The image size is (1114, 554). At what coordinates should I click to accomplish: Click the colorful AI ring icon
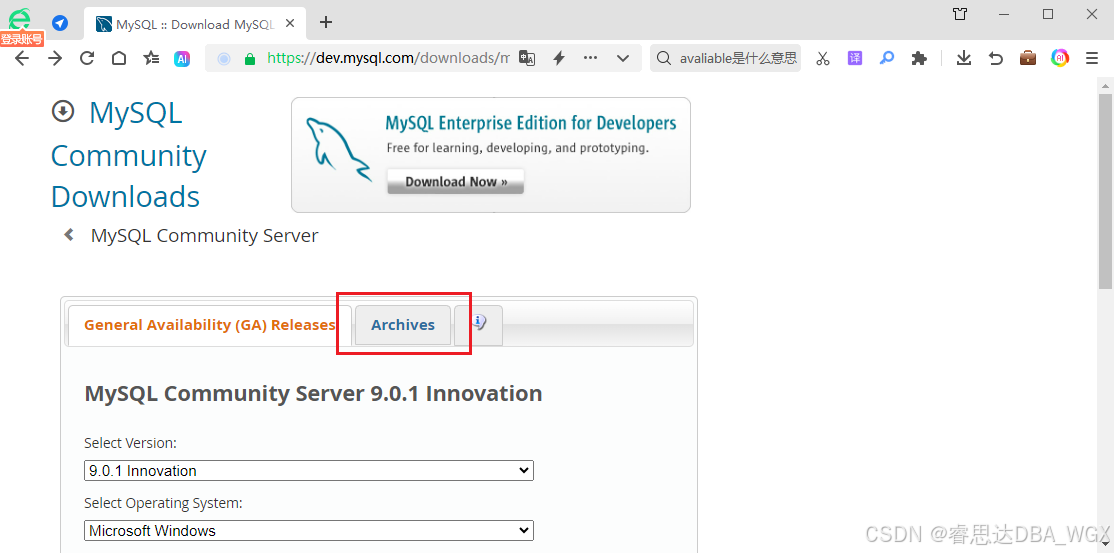[x=1060, y=58]
